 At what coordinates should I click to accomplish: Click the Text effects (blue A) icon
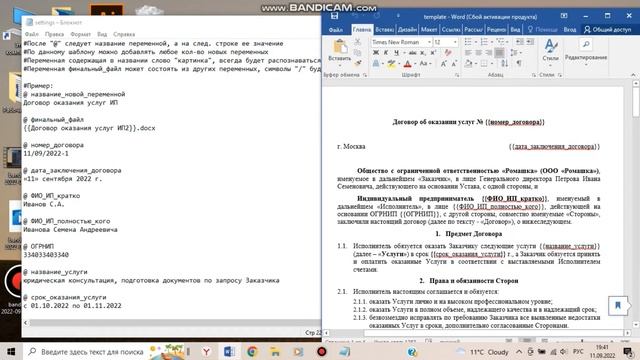376,63
